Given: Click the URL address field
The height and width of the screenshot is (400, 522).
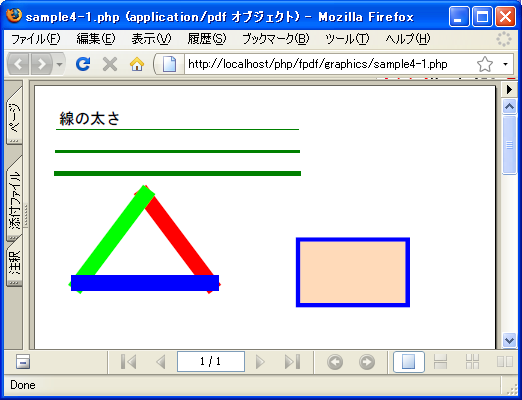Looking at the screenshot, I should coord(328,64).
